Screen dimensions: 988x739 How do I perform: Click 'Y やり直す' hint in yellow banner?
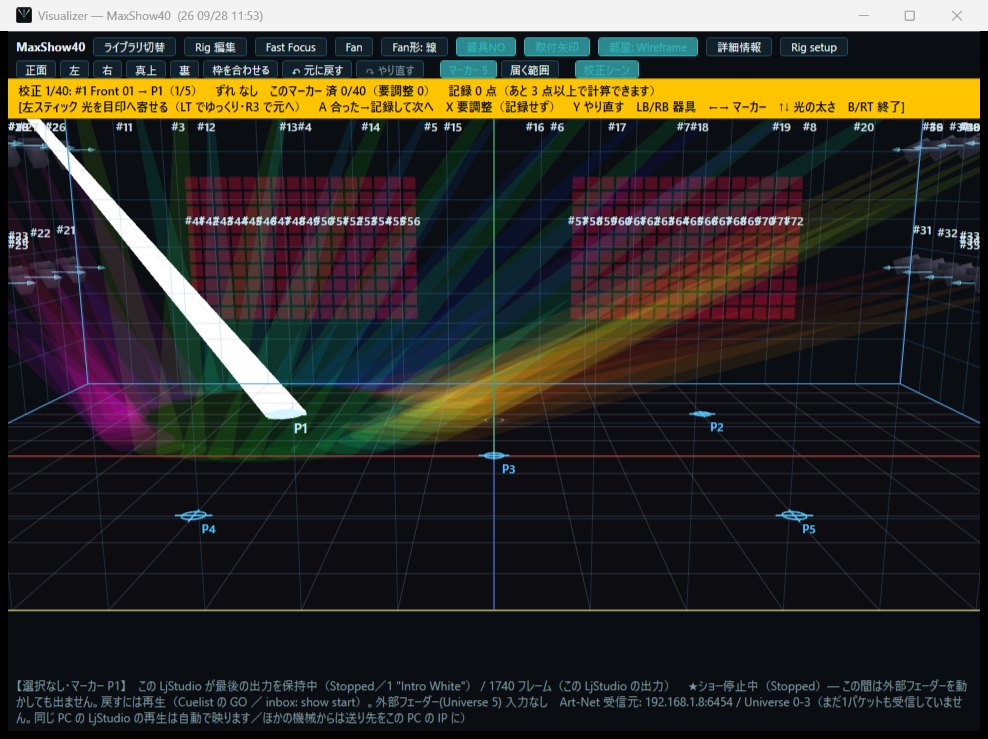point(598,107)
